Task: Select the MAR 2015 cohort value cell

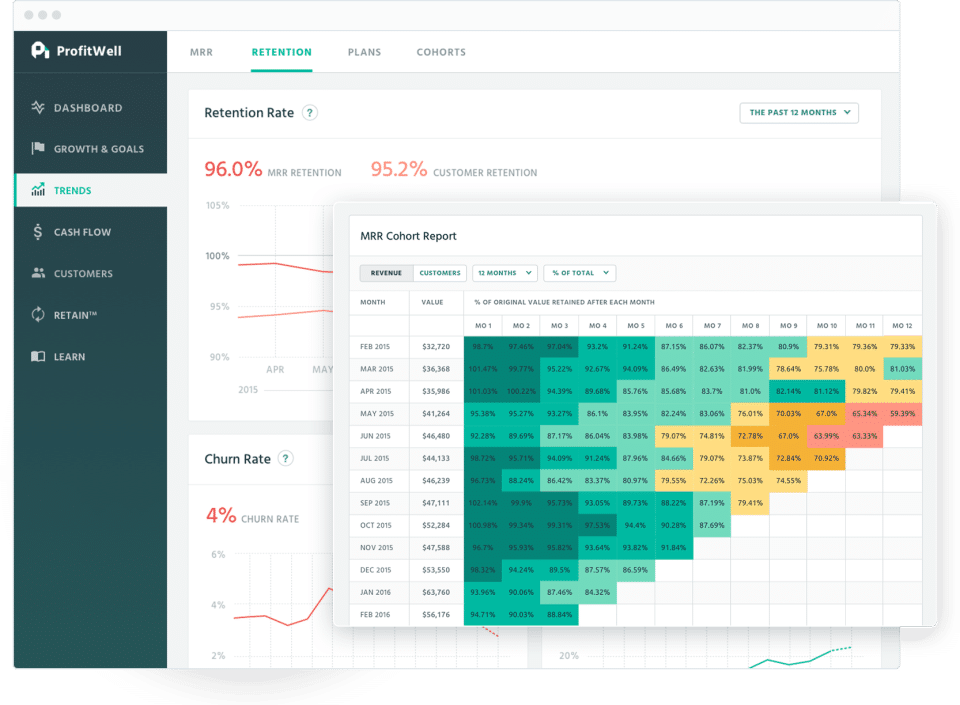Action: [x=436, y=369]
